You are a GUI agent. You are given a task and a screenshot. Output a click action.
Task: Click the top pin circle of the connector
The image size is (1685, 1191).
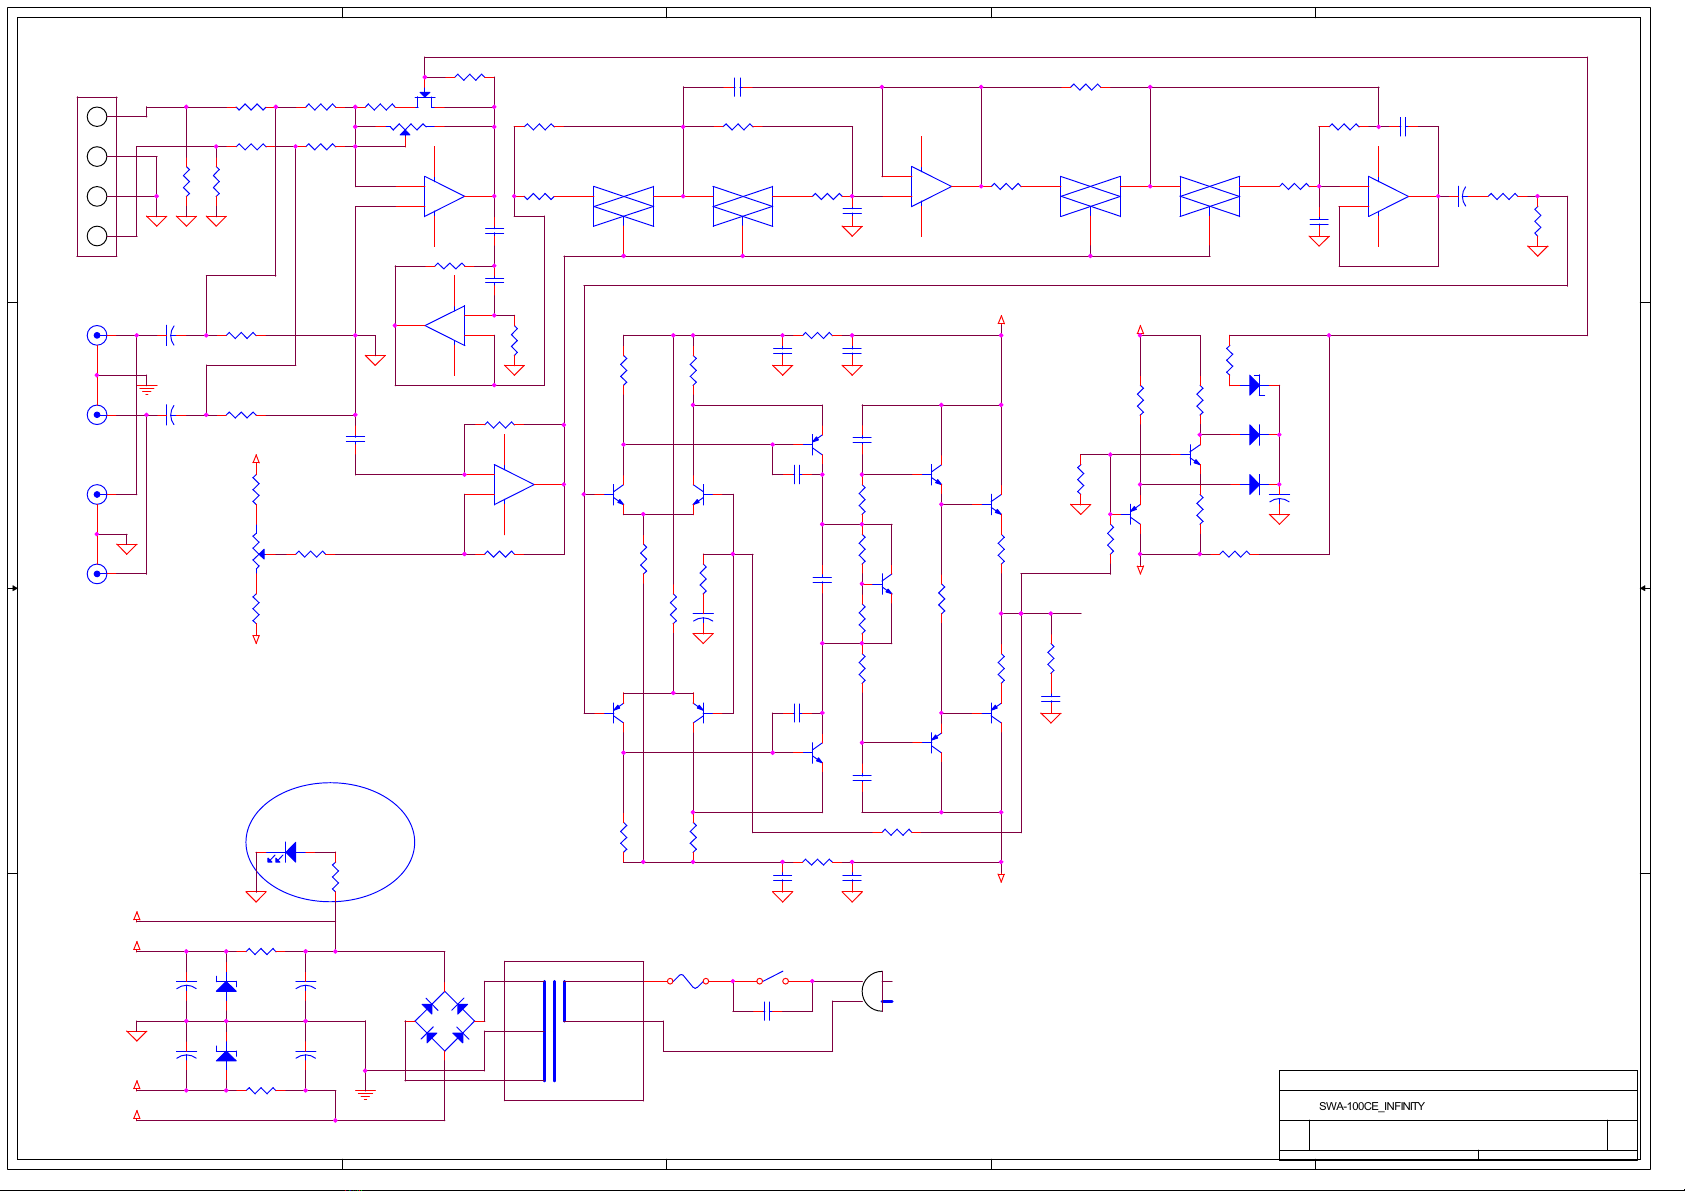coord(97,117)
